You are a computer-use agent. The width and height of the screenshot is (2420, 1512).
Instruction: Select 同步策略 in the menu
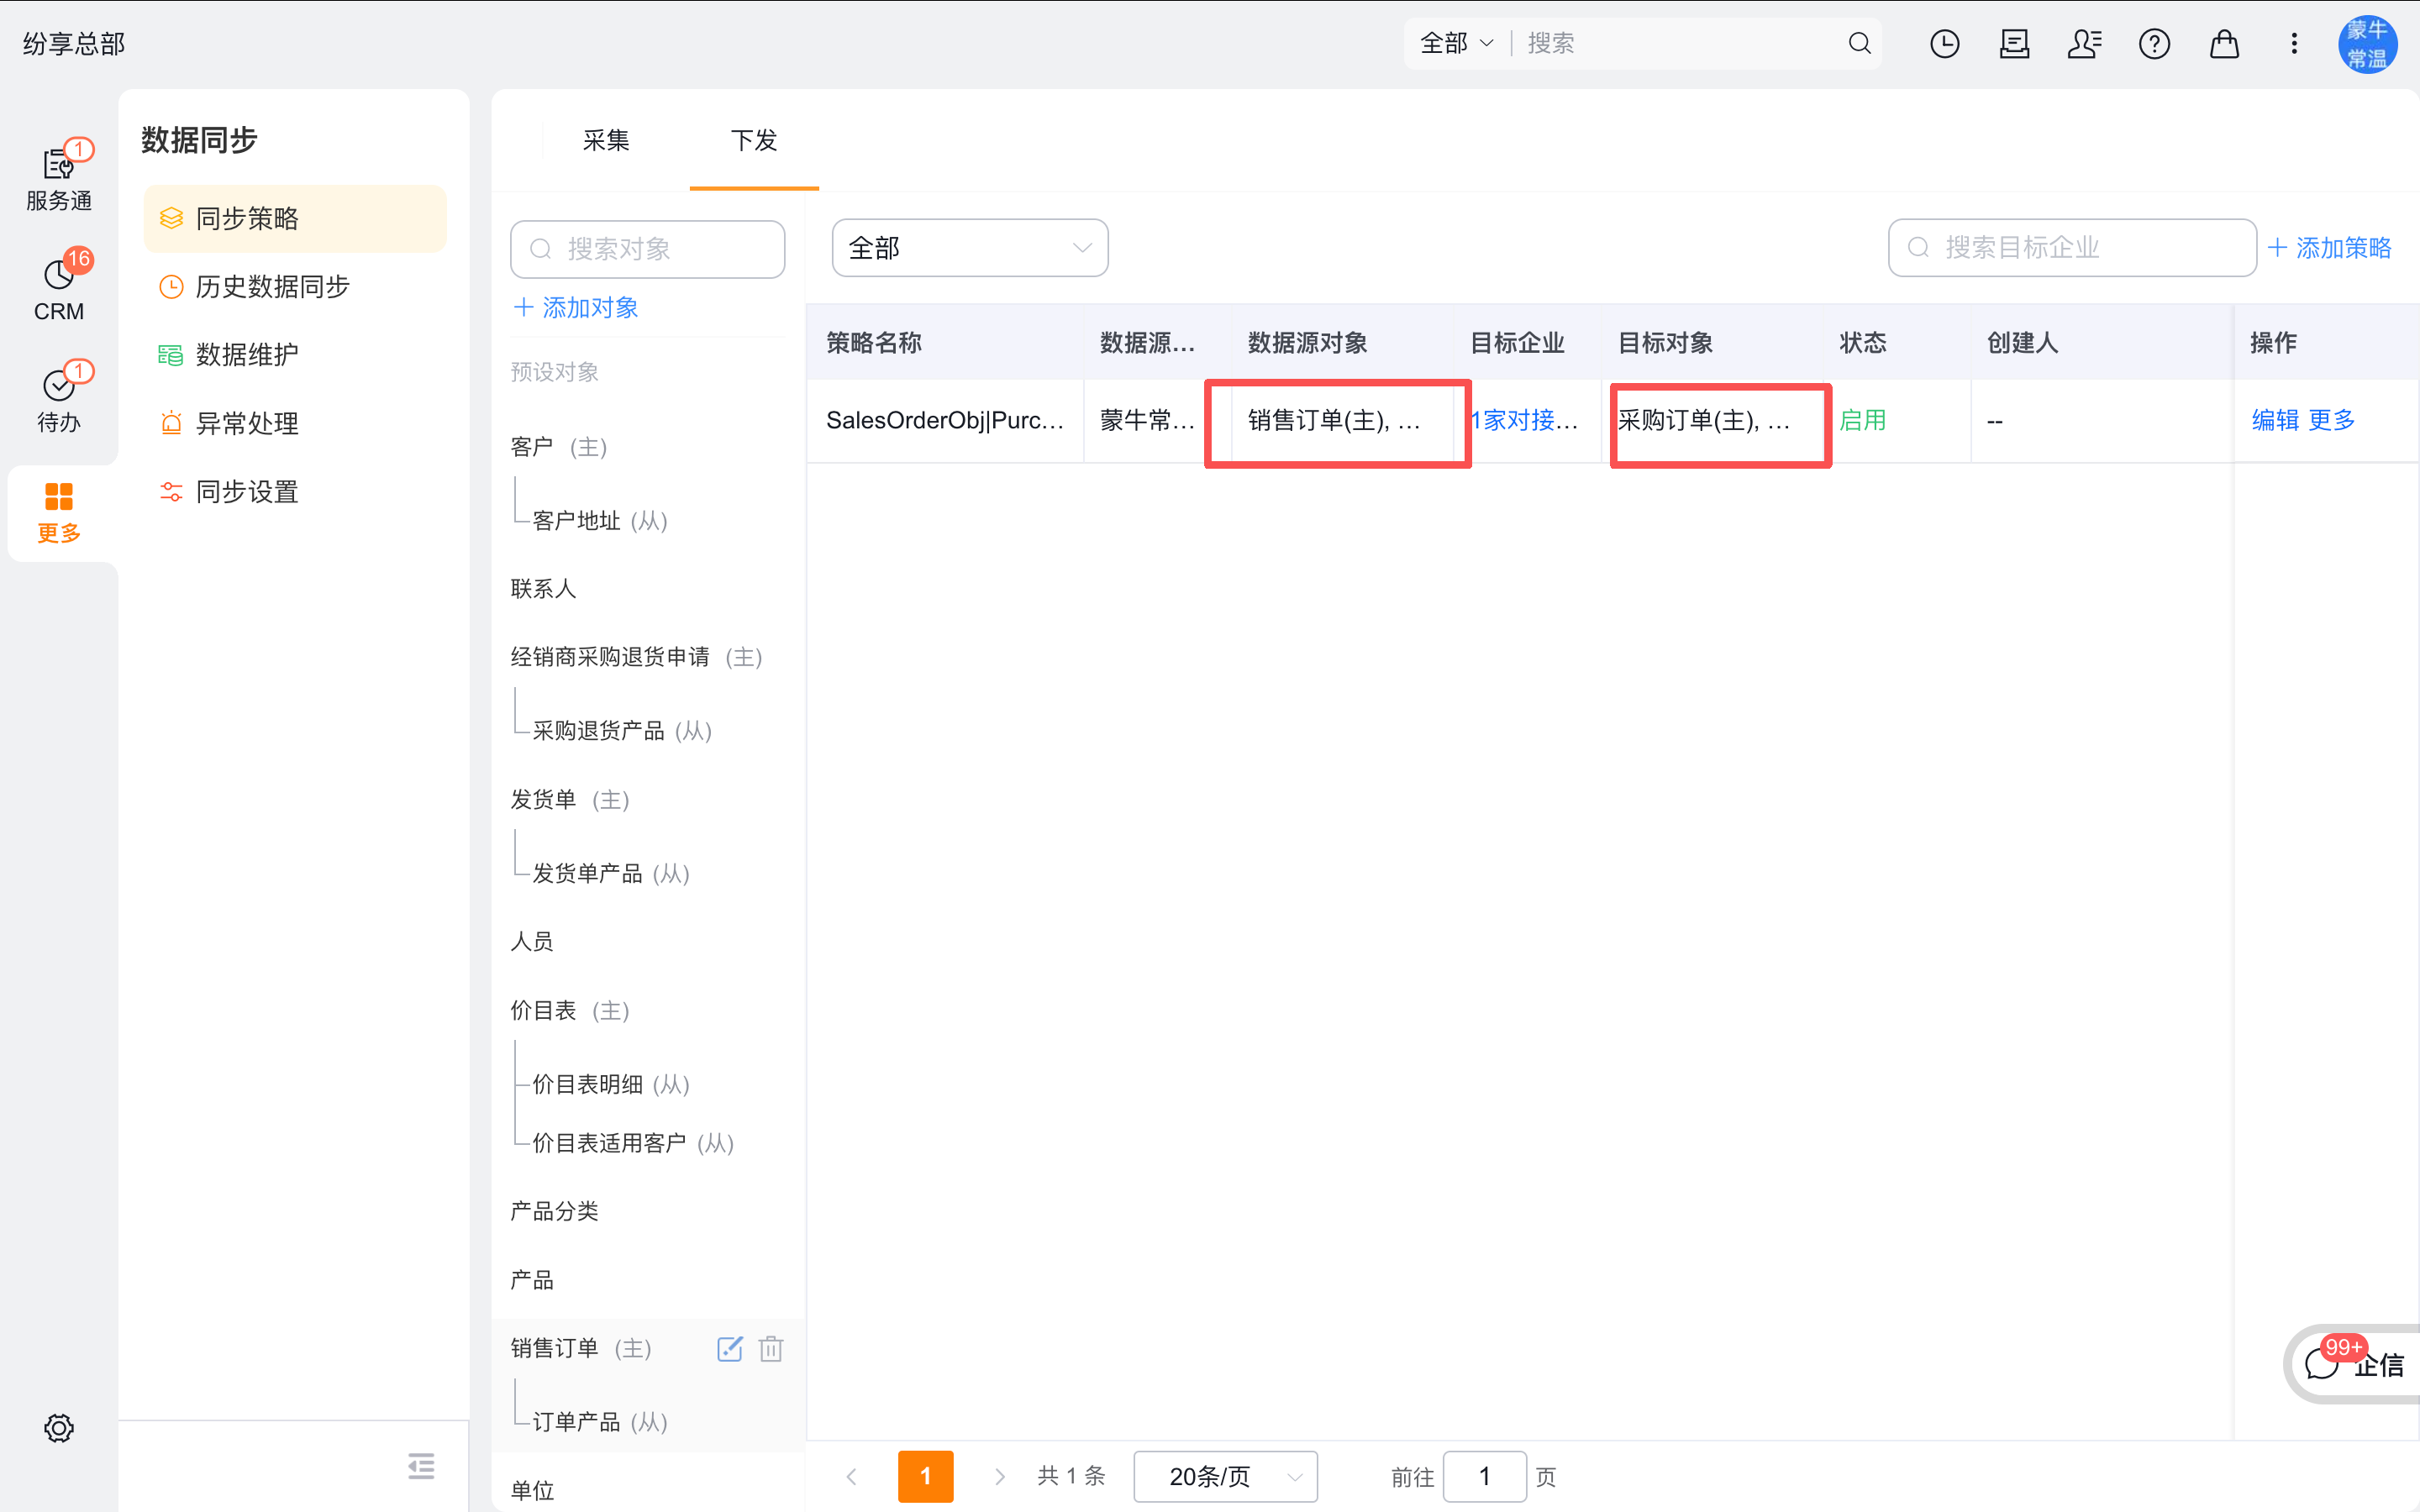point(295,218)
